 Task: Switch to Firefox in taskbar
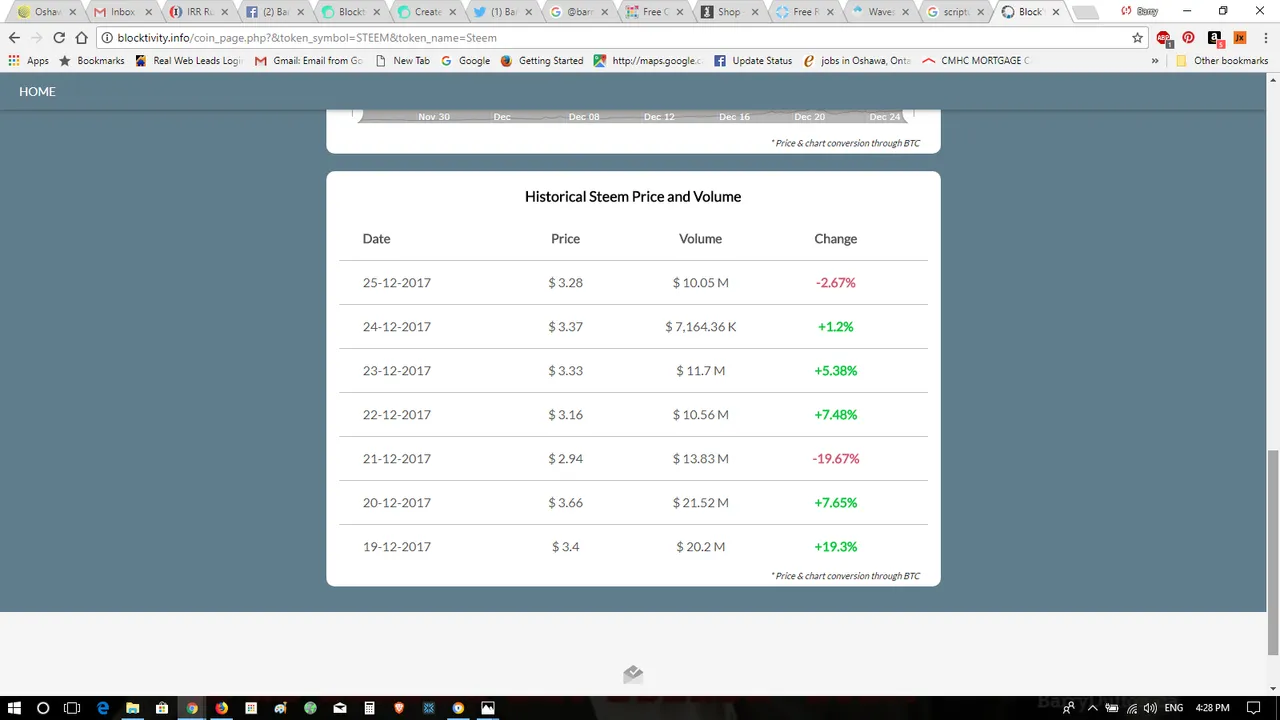tap(221, 708)
